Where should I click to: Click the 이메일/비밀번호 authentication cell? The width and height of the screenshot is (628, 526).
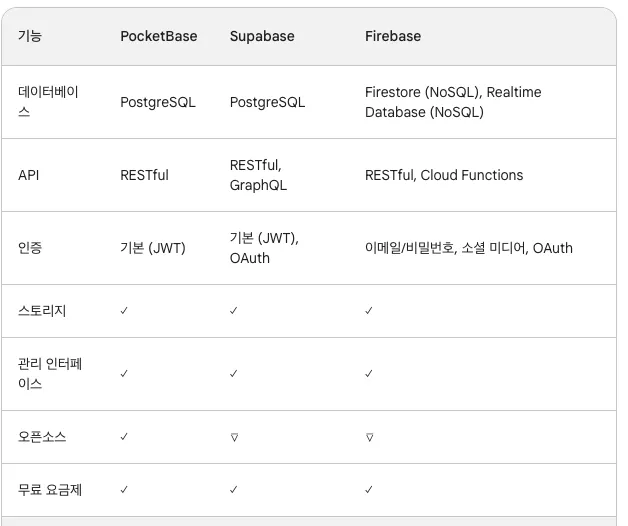coord(469,248)
